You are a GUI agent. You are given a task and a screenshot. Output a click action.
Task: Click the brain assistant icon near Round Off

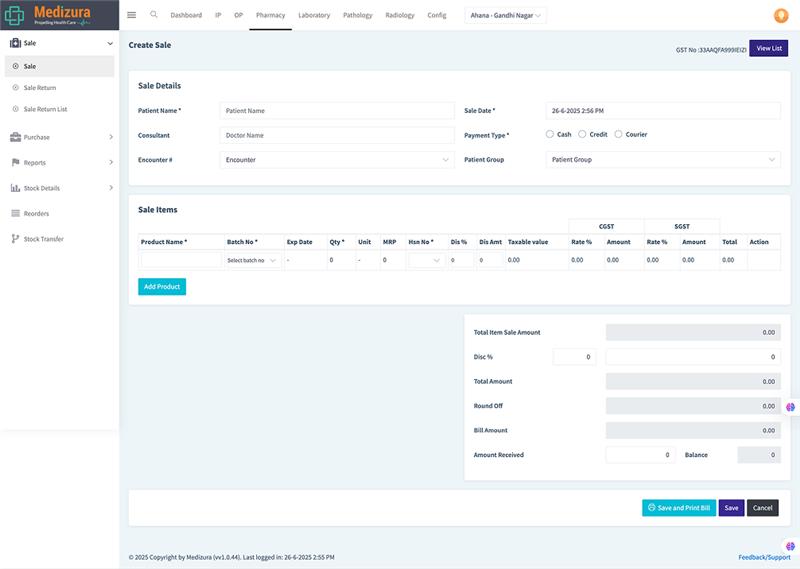point(790,407)
